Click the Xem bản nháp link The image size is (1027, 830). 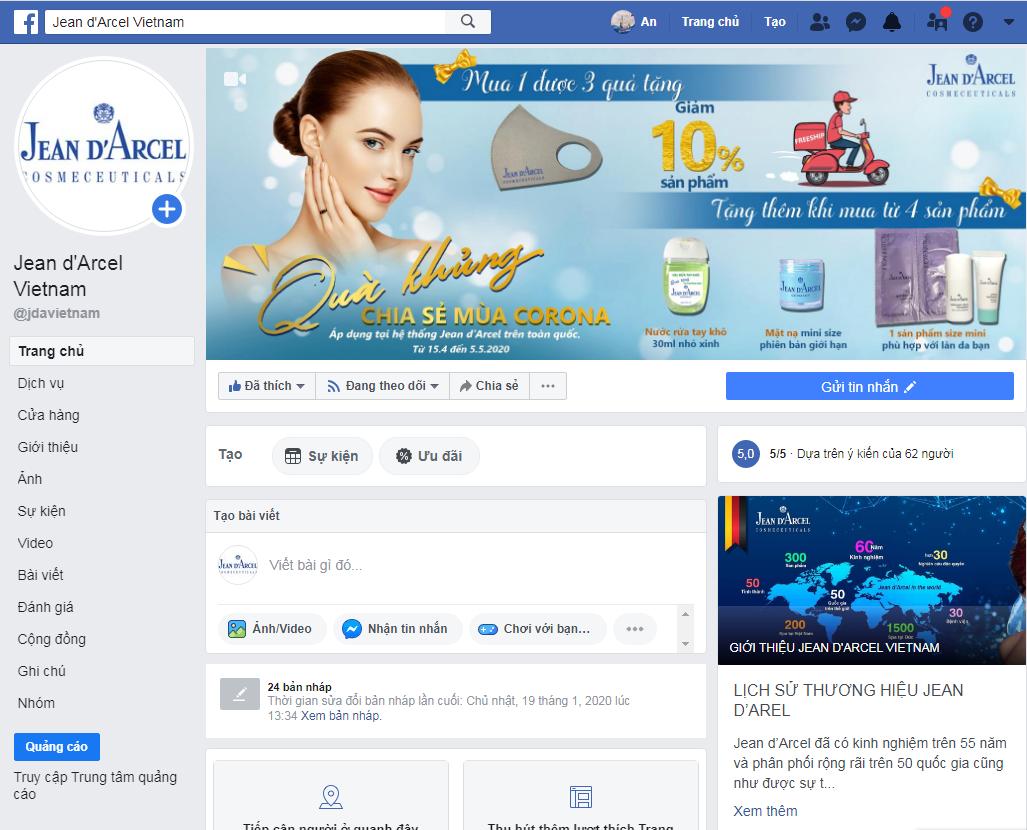341,716
